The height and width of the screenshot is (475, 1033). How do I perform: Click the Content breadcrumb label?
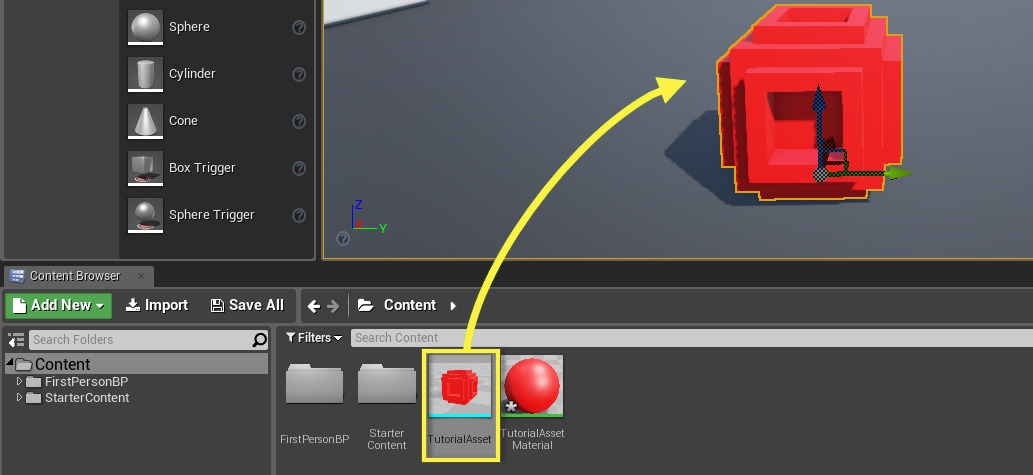410,306
